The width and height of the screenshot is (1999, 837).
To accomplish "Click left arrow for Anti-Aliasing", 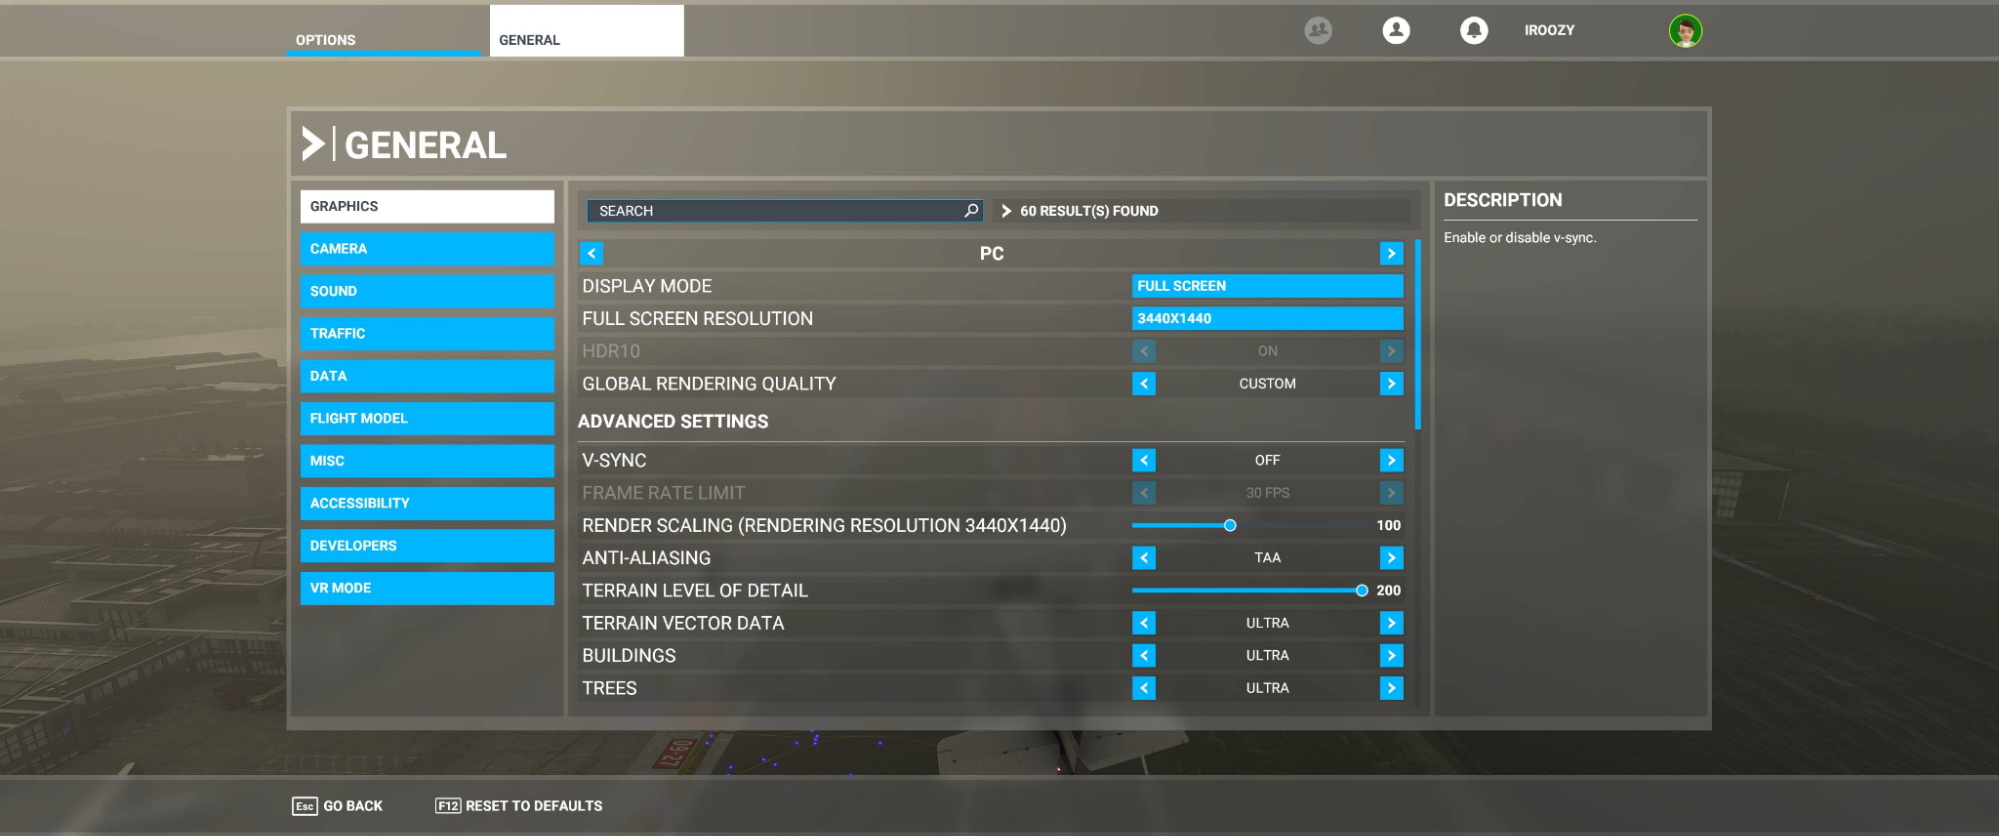I will tap(1144, 558).
